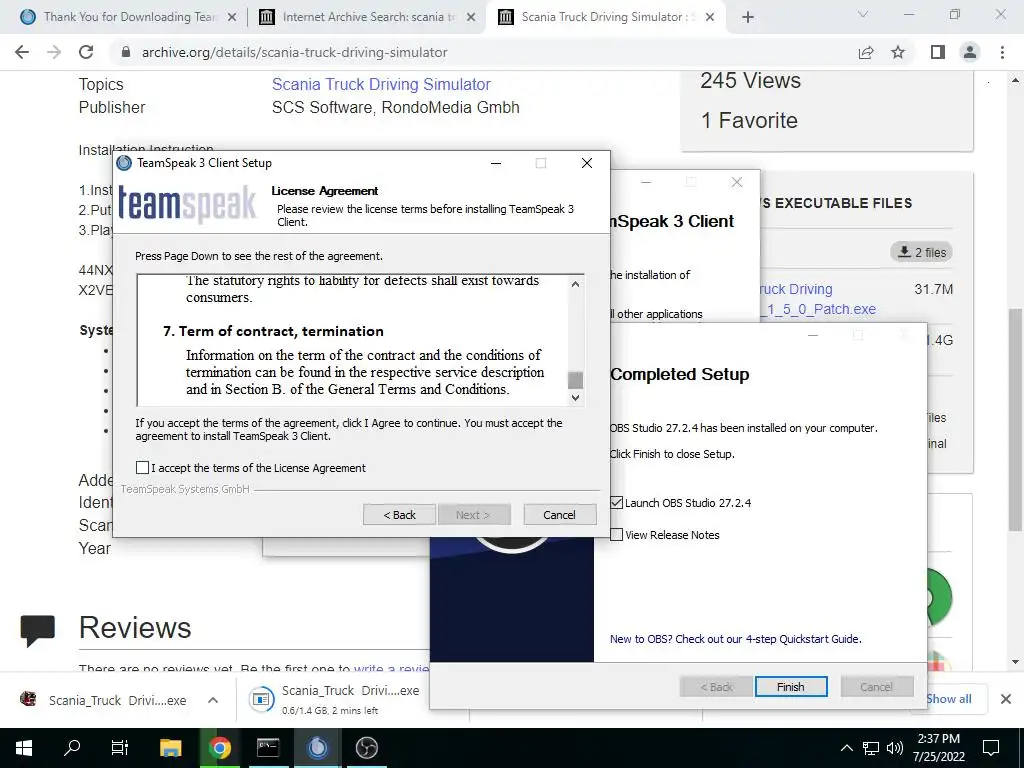
Task: Click the network tray icon
Action: click(x=871, y=748)
